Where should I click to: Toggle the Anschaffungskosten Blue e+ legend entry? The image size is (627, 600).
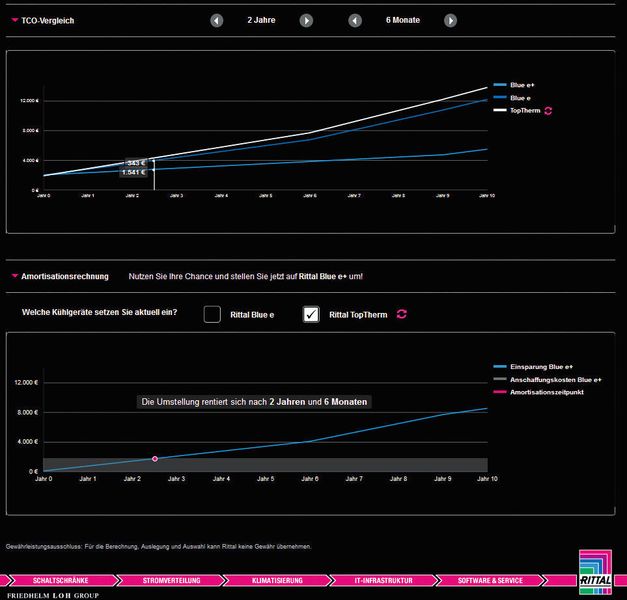pyautogui.click(x=547, y=380)
